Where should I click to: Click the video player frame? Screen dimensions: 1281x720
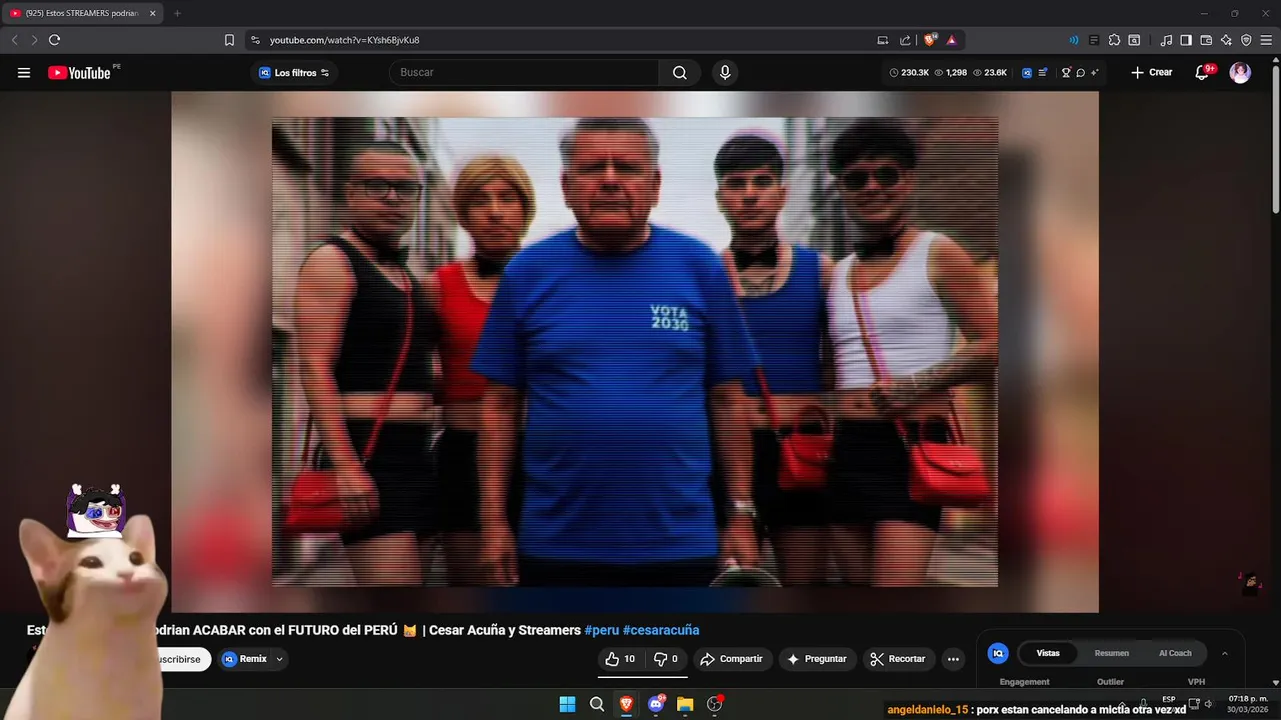click(x=635, y=352)
